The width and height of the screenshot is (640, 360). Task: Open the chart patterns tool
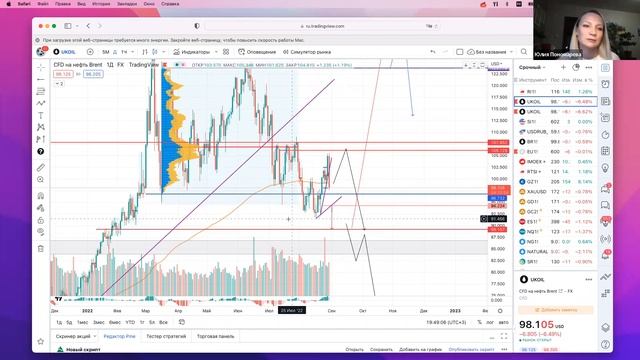point(40,127)
